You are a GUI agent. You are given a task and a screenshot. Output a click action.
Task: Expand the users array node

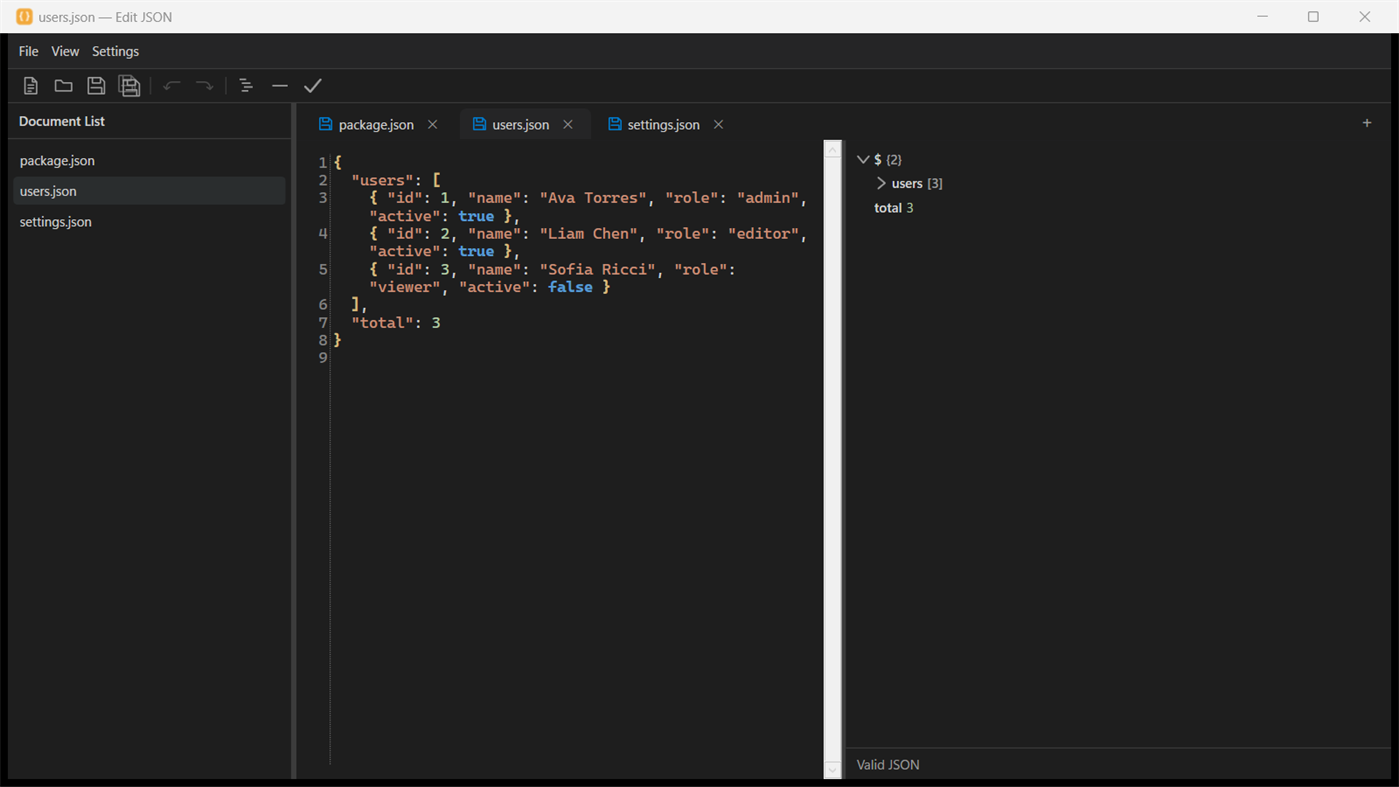point(881,183)
